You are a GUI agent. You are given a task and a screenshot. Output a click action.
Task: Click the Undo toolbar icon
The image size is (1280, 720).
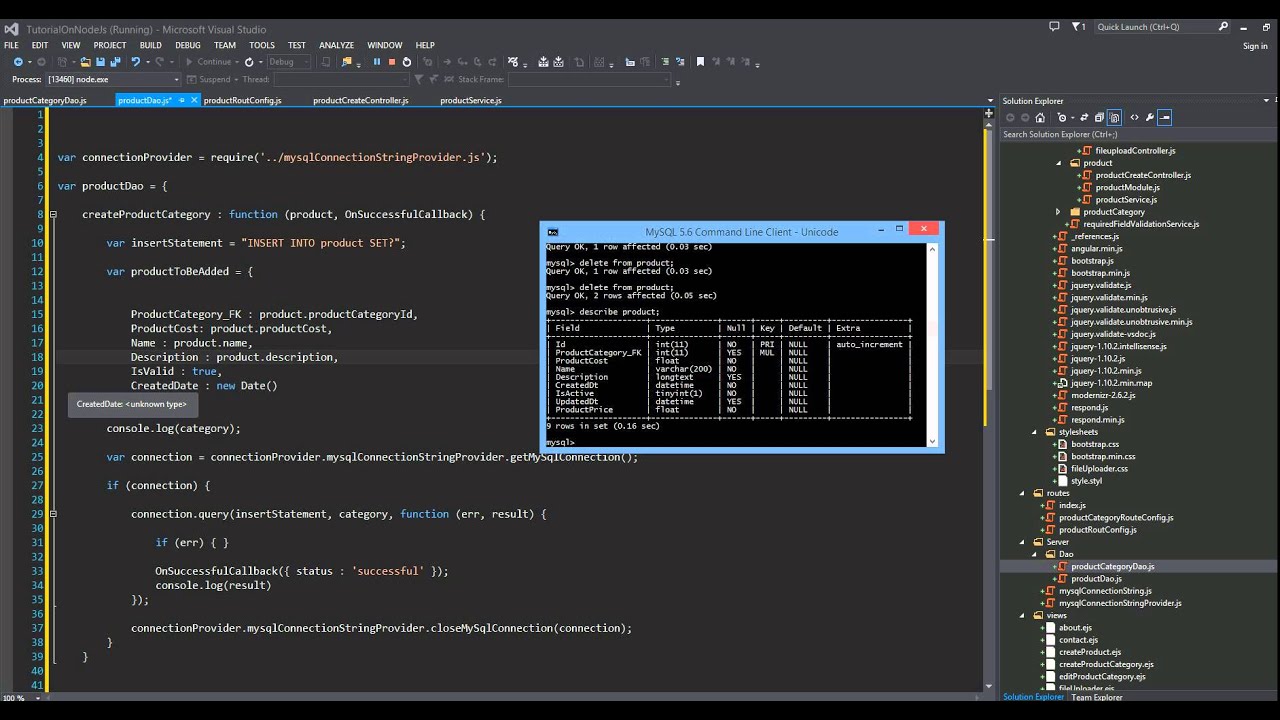click(x=135, y=61)
